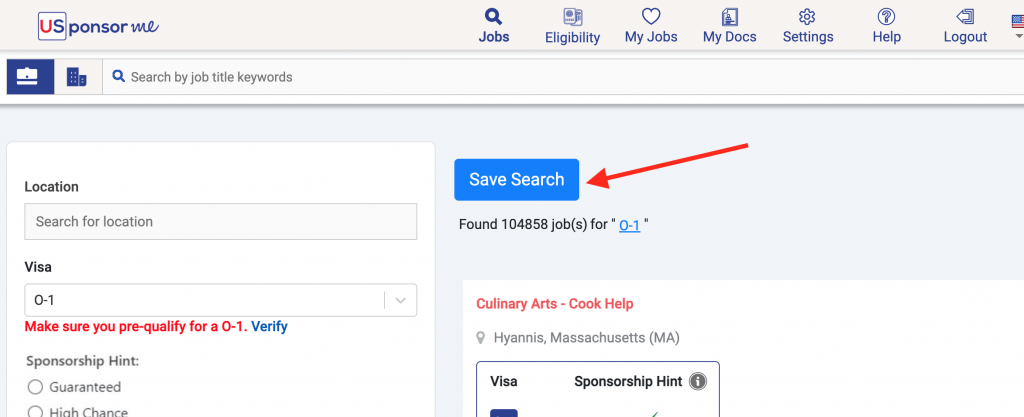Click the Search for location field
This screenshot has width=1024, height=417.
tap(221, 221)
